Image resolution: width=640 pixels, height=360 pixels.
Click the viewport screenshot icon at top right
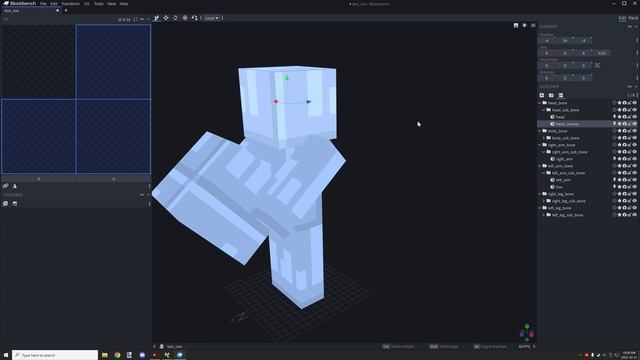(x=516, y=25)
